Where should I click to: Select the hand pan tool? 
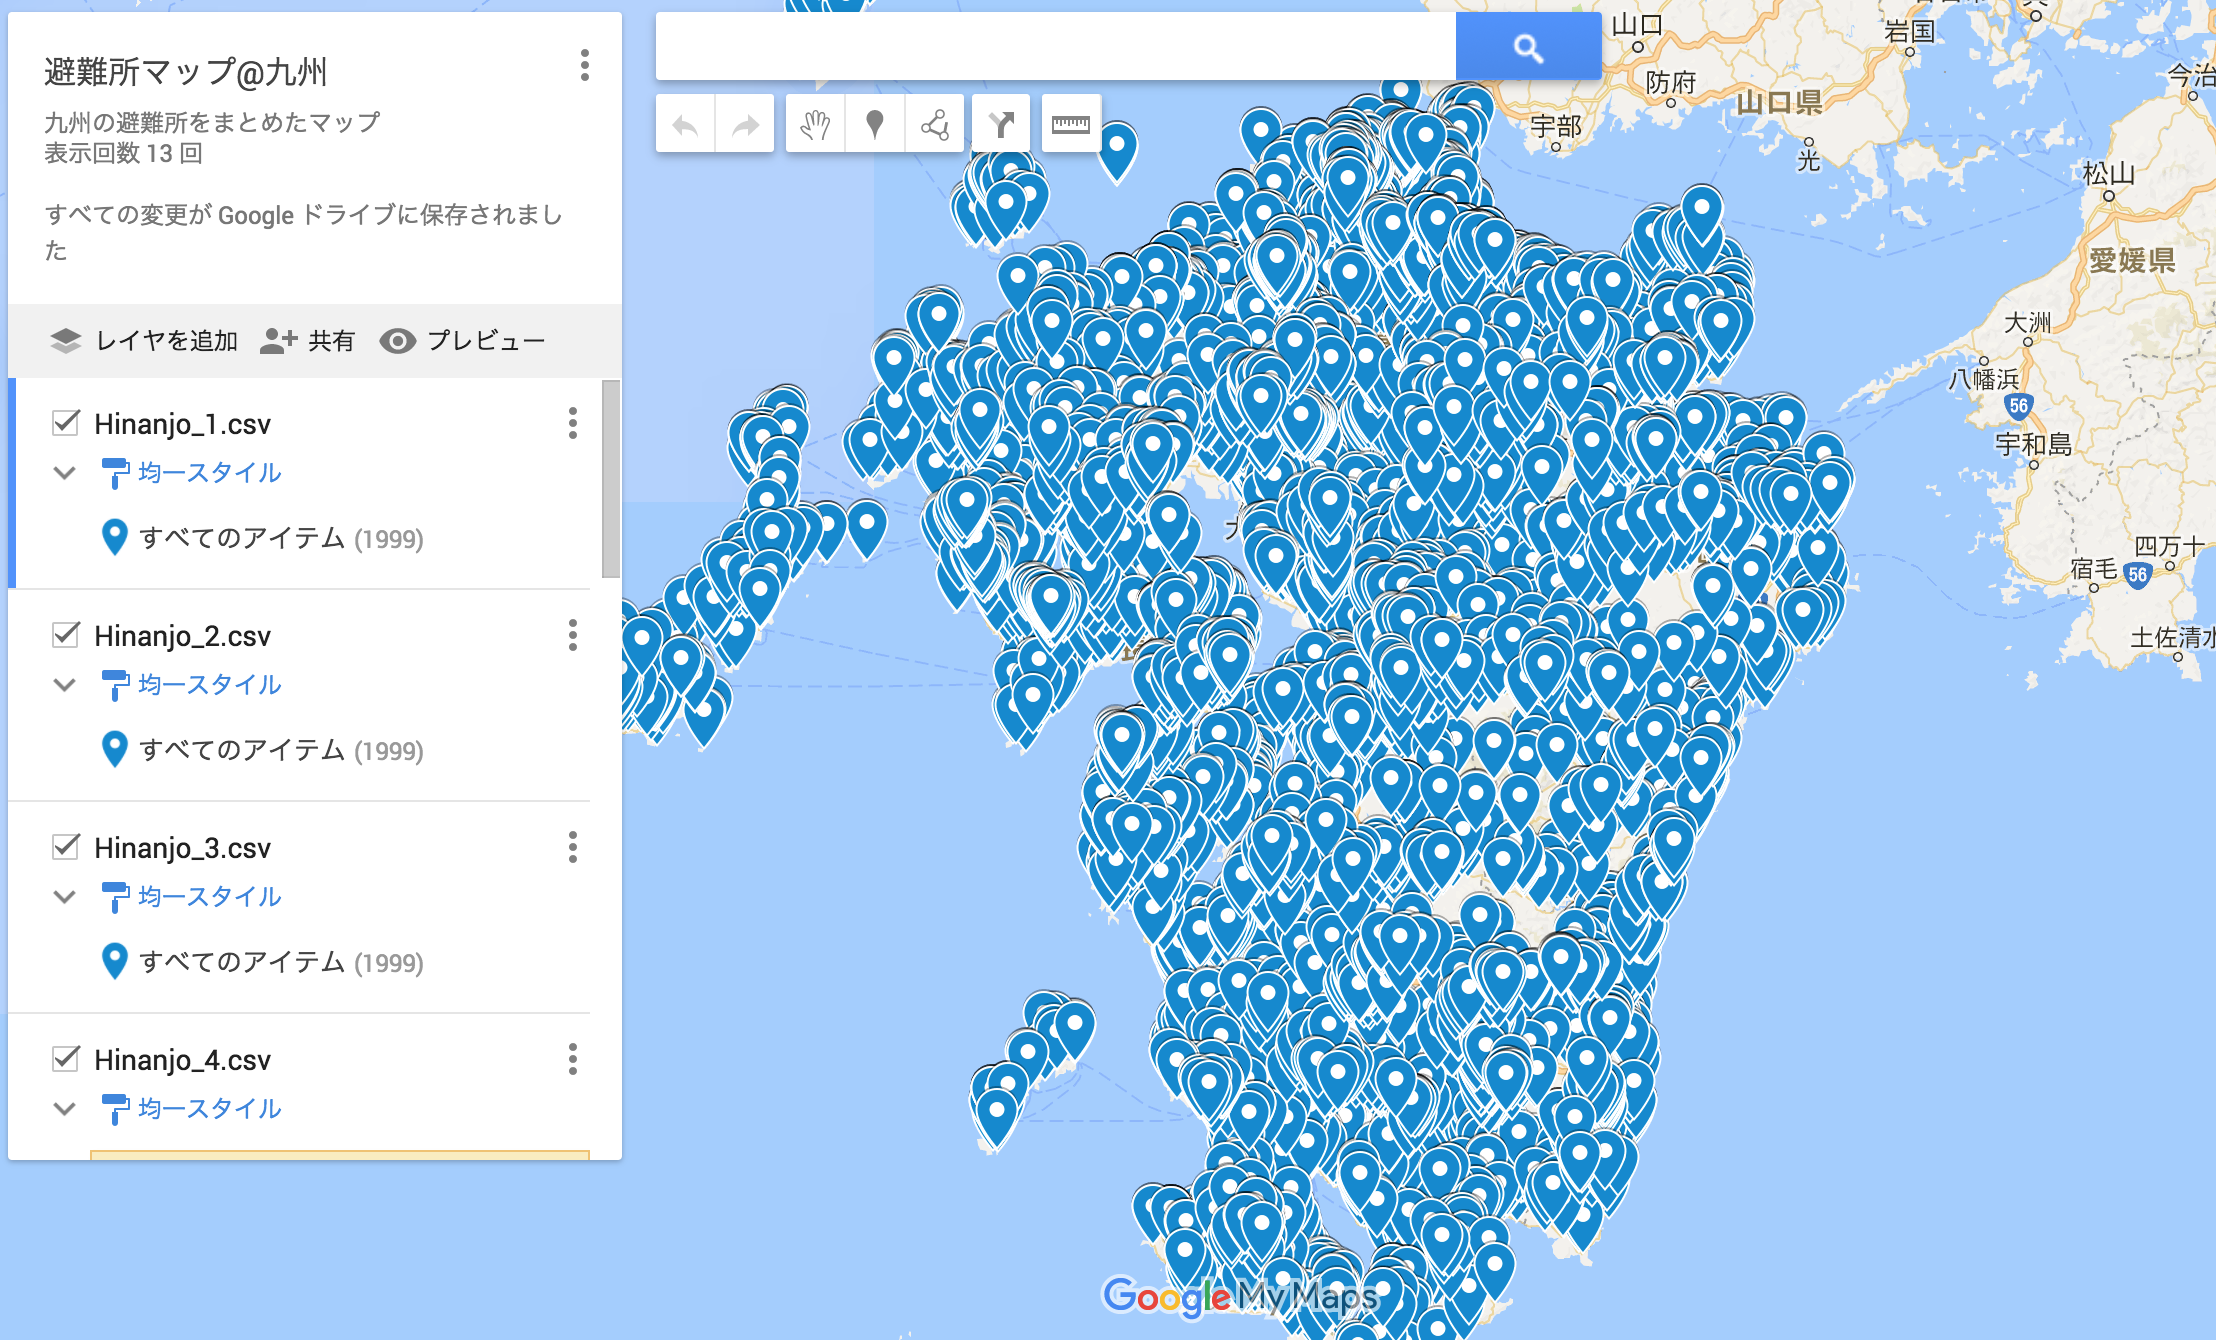815,125
